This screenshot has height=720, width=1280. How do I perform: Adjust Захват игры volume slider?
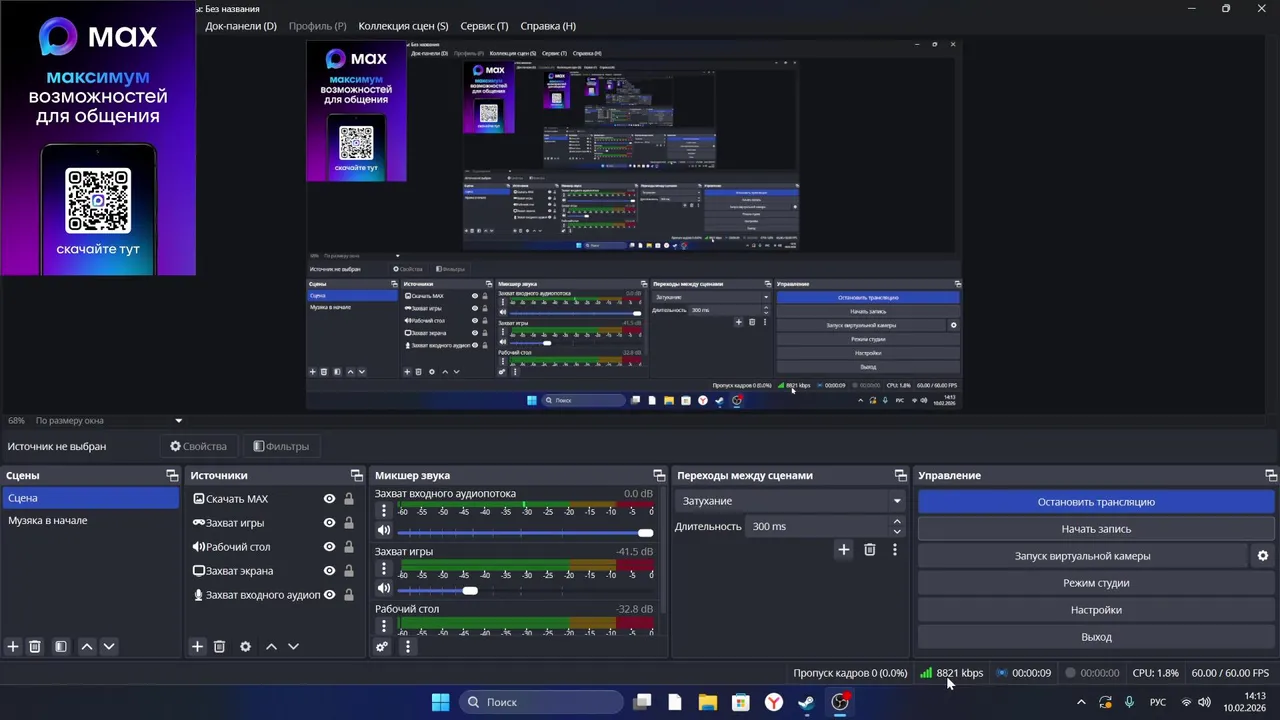pyautogui.click(x=523, y=590)
